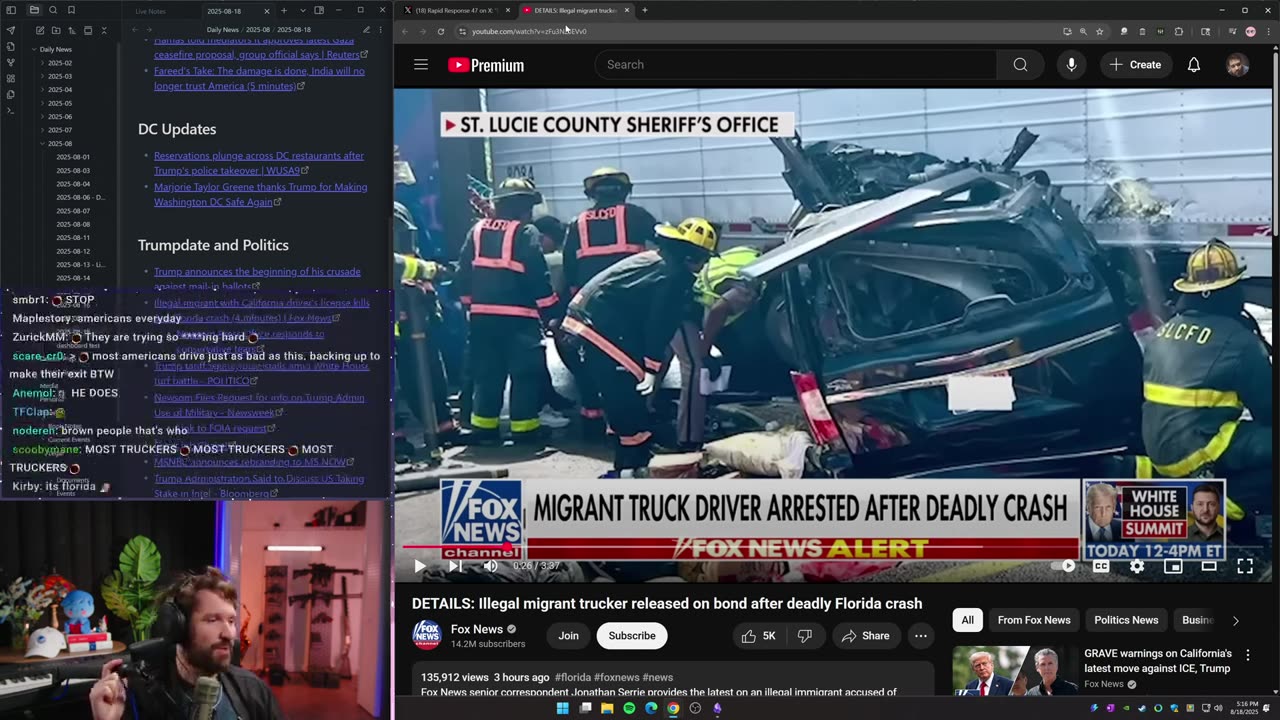Click the YouTube search box
Screen dimensions: 1280x720
(796, 65)
